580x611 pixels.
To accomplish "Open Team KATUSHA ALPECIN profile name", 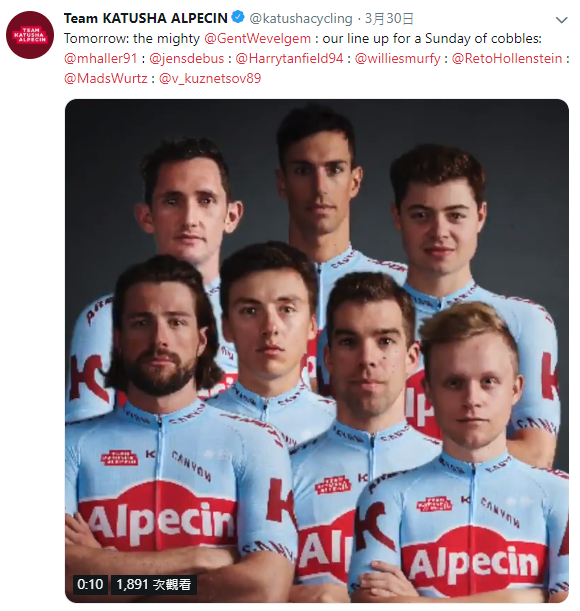I will [x=145, y=18].
